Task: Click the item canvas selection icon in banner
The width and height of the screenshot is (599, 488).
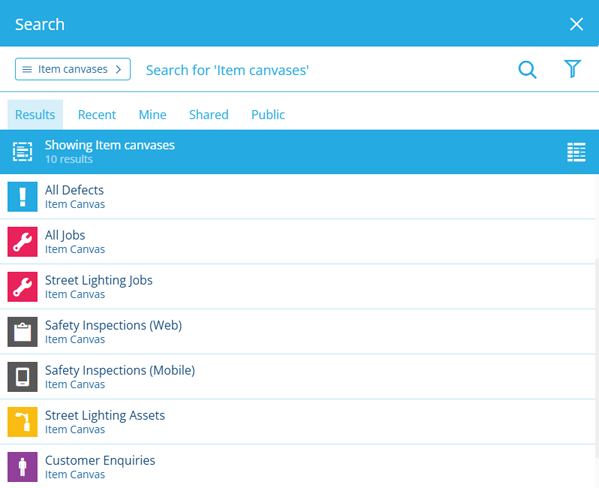Action: coord(23,152)
